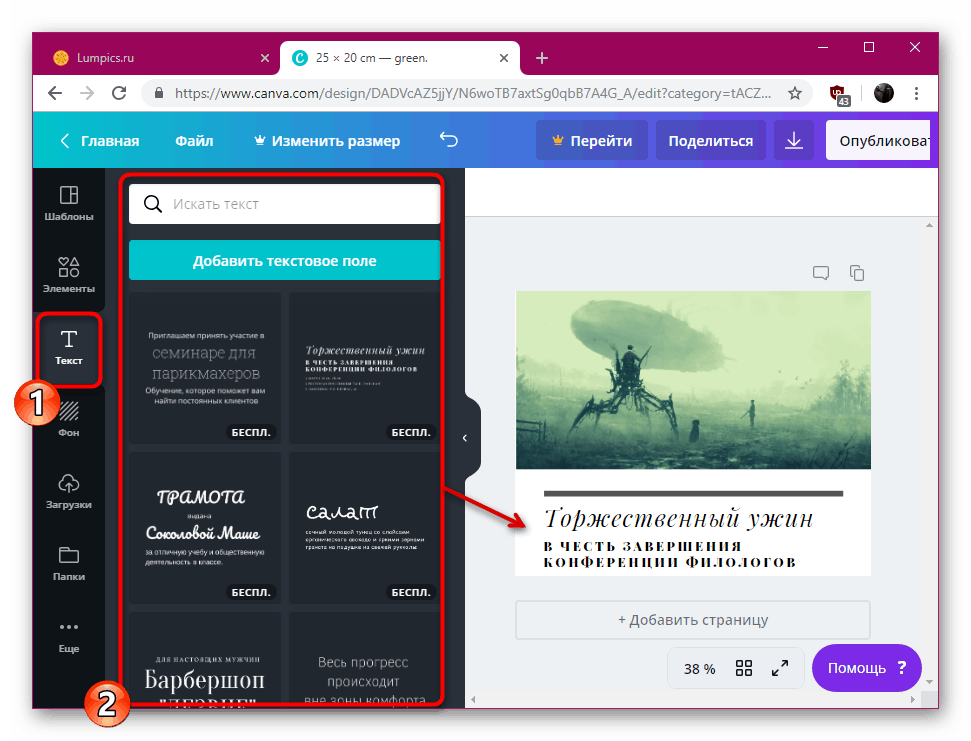Click the undo arrow in the header
The height and width of the screenshot is (741, 971).
click(449, 141)
